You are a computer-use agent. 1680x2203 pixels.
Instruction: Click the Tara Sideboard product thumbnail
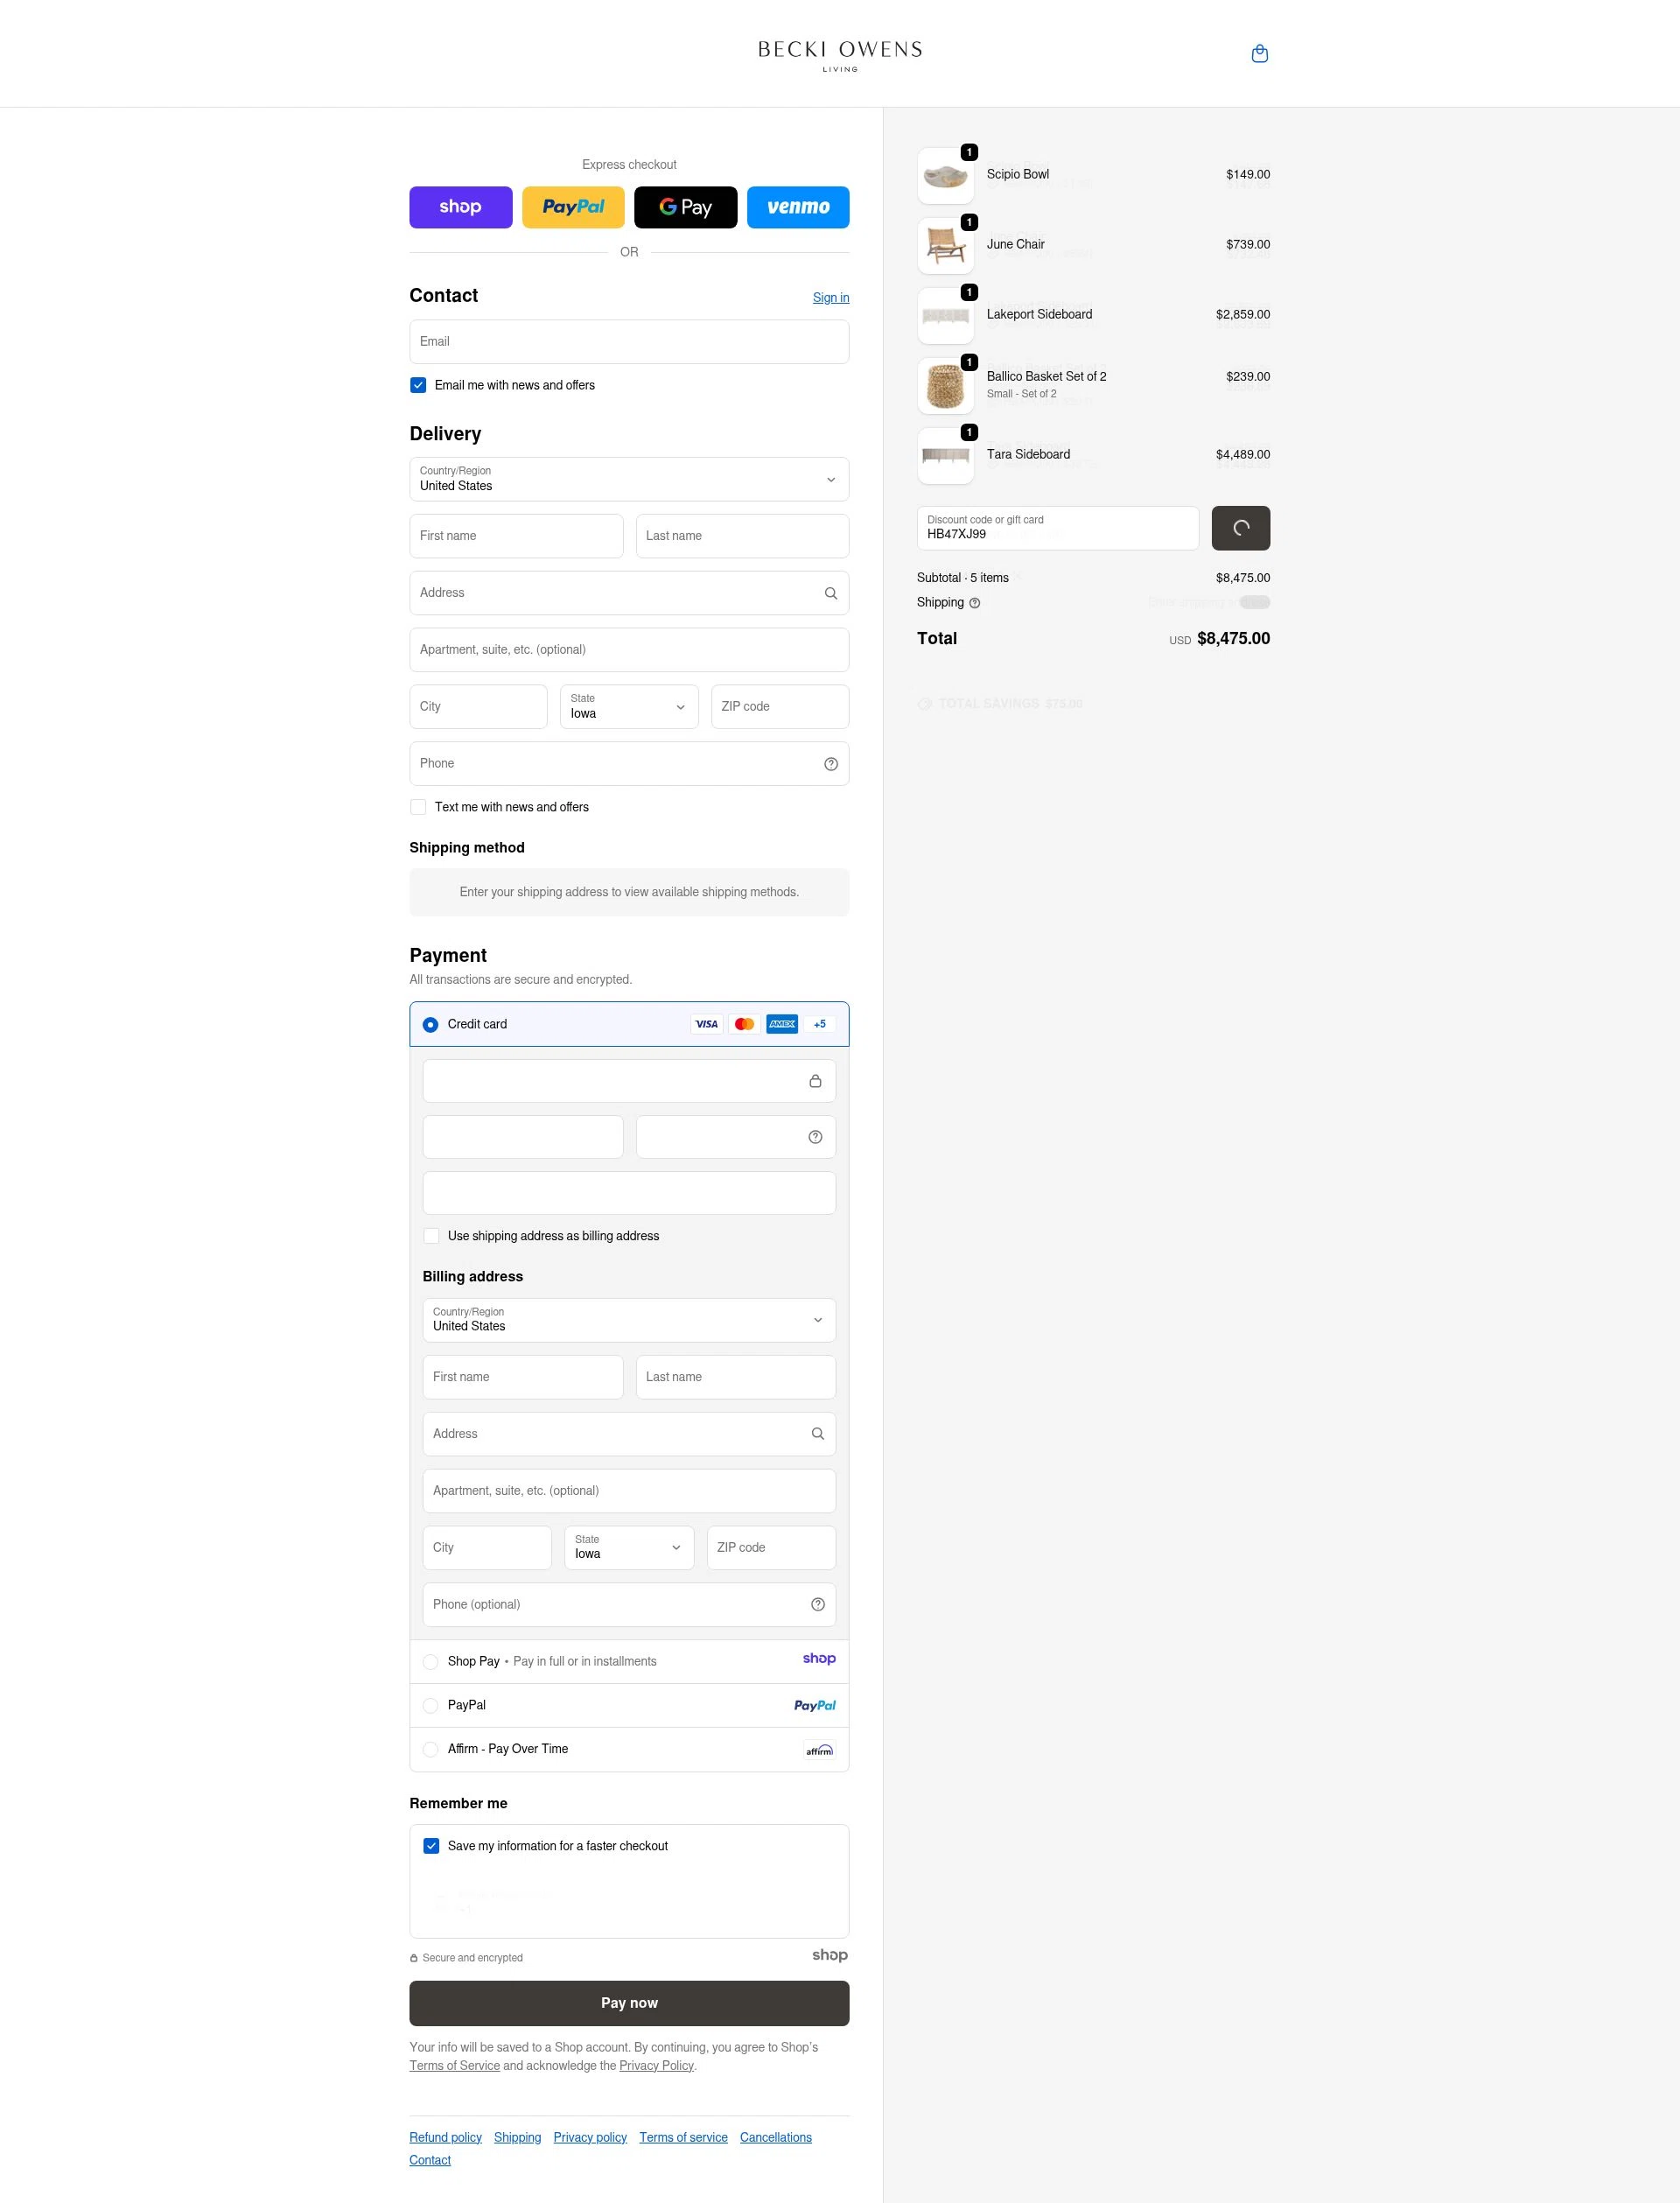click(944, 456)
